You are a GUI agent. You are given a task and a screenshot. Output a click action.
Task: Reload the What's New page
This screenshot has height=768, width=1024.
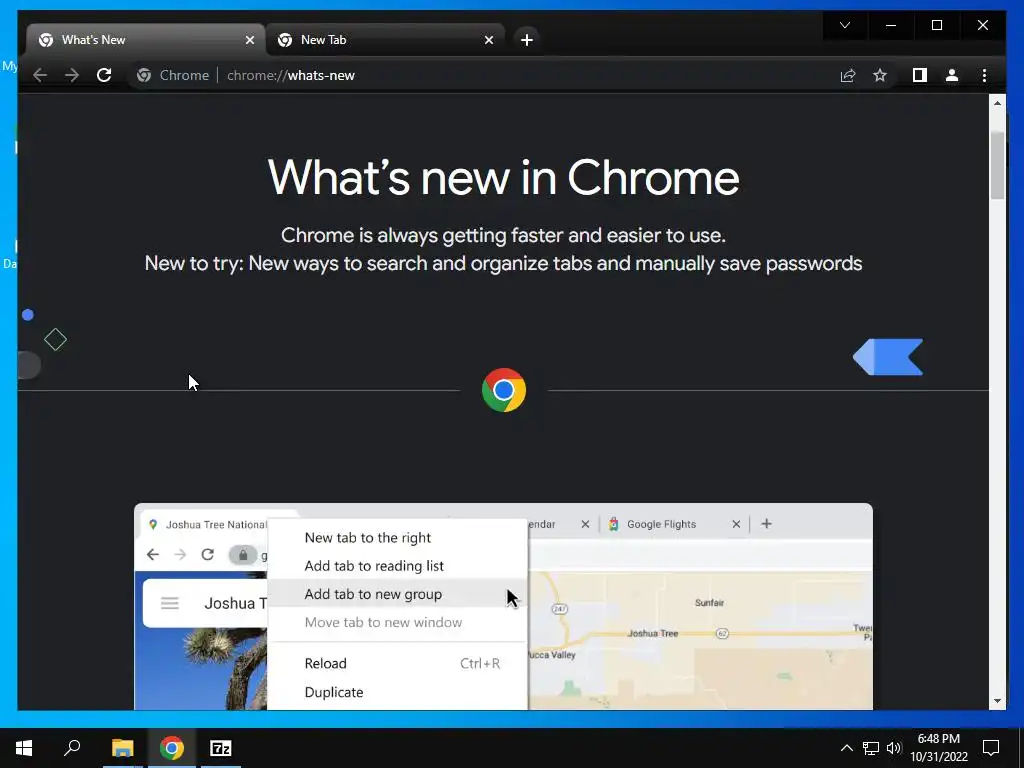(104, 75)
